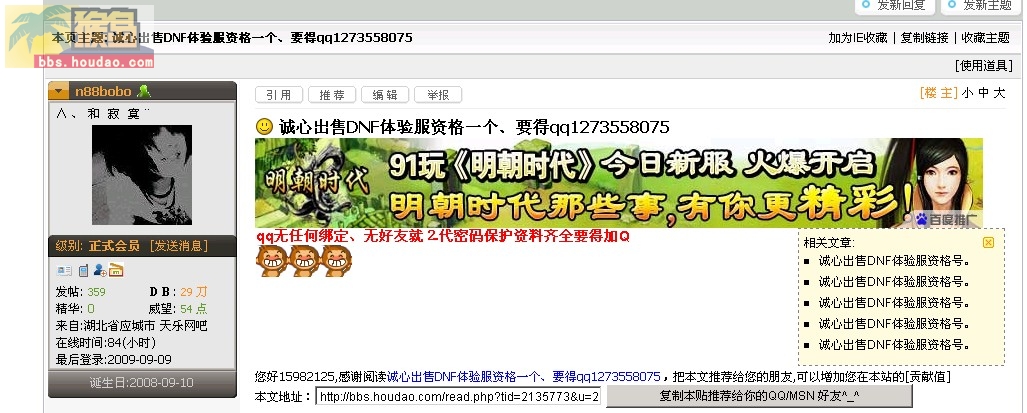The width and height of the screenshot is (1027, 413).
Task: Click the Baidu promotion paw badge
Action: 948,219
